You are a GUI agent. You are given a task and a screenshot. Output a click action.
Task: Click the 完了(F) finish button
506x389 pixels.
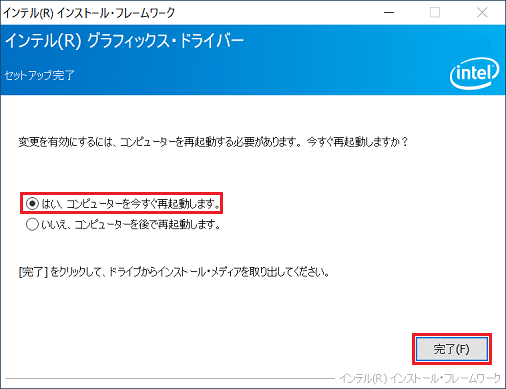(x=452, y=349)
